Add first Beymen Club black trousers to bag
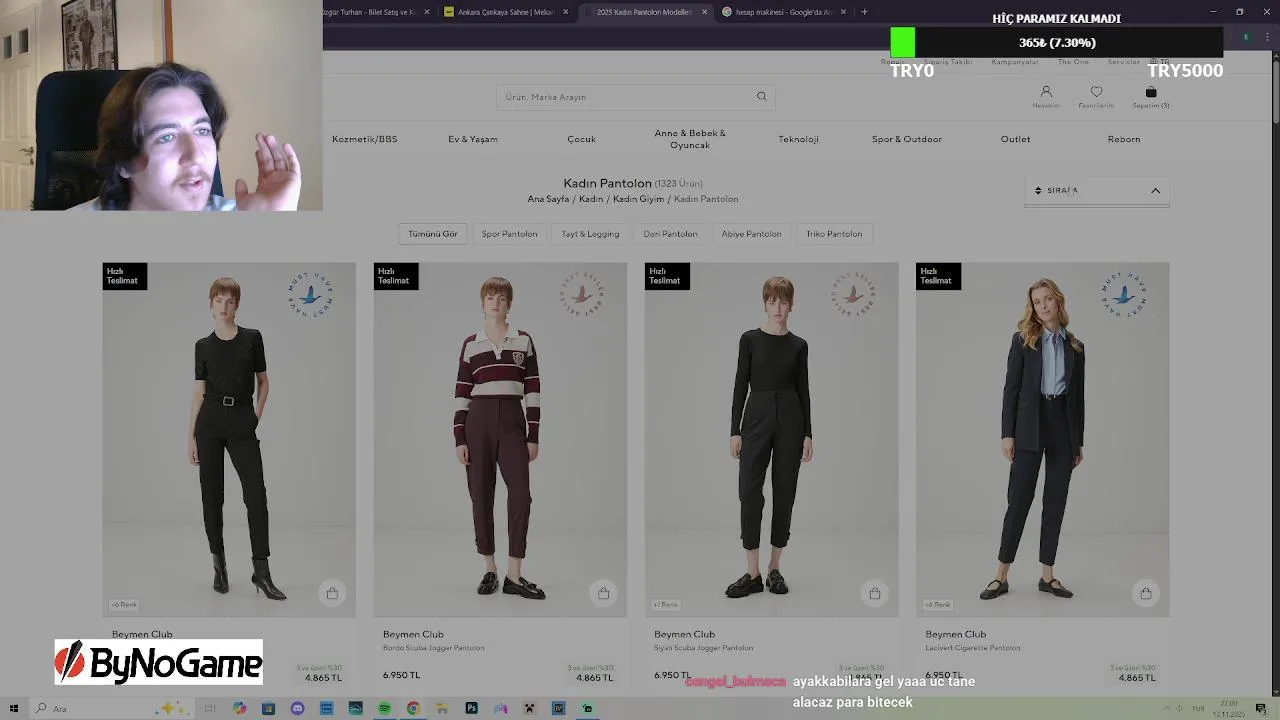 (332, 593)
